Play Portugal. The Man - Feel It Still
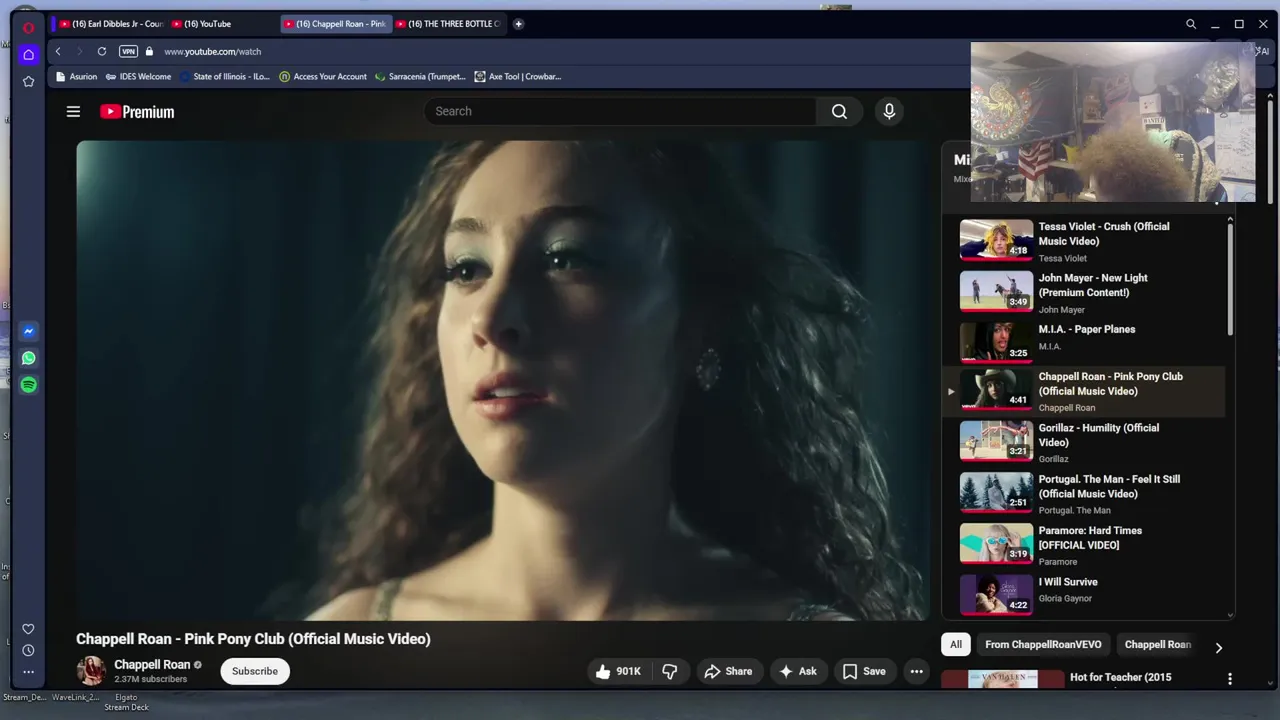 tap(1085, 493)
